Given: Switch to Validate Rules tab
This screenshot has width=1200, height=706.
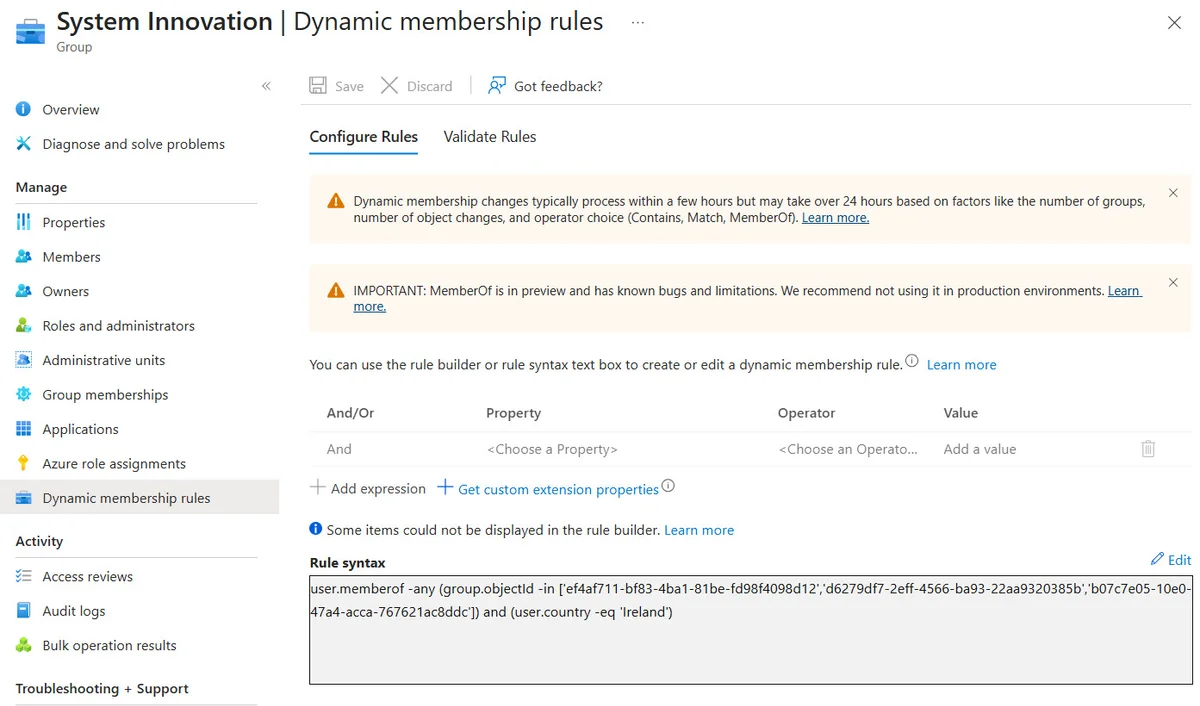Looking at the screenshot, I should [x=490, y=137].
